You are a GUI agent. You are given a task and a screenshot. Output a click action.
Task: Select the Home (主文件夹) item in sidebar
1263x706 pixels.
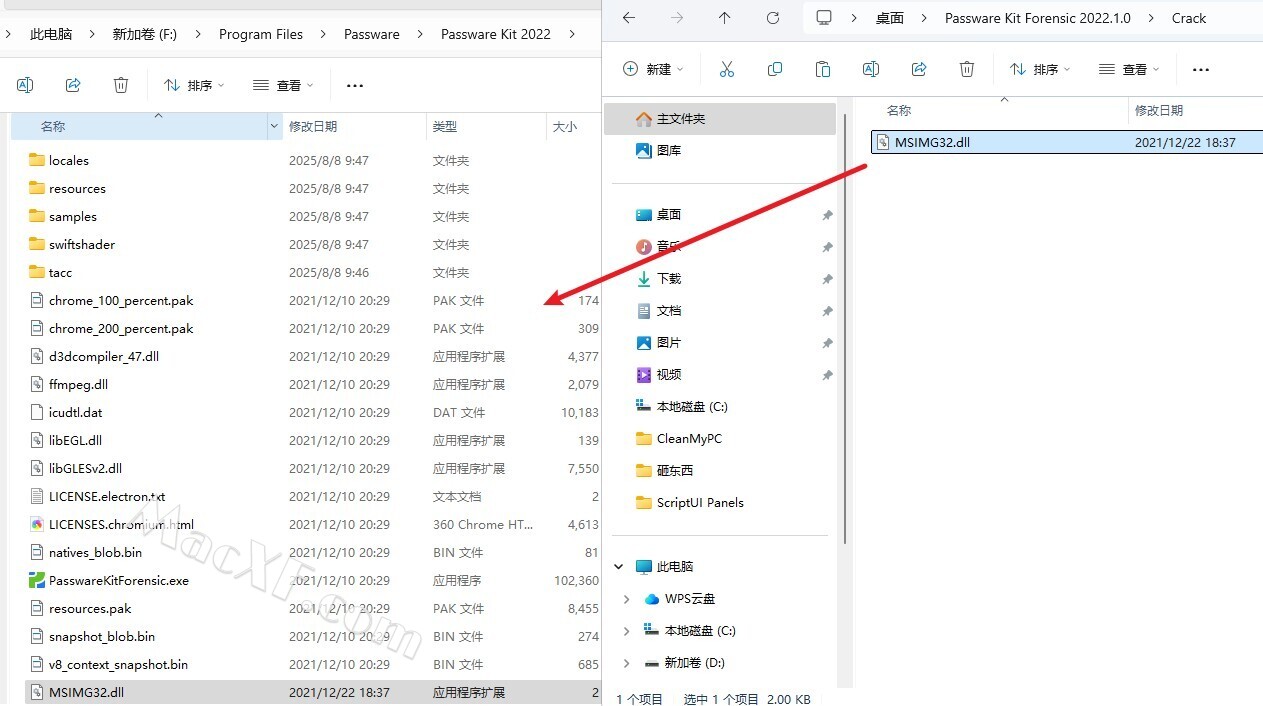click(720, 118)
